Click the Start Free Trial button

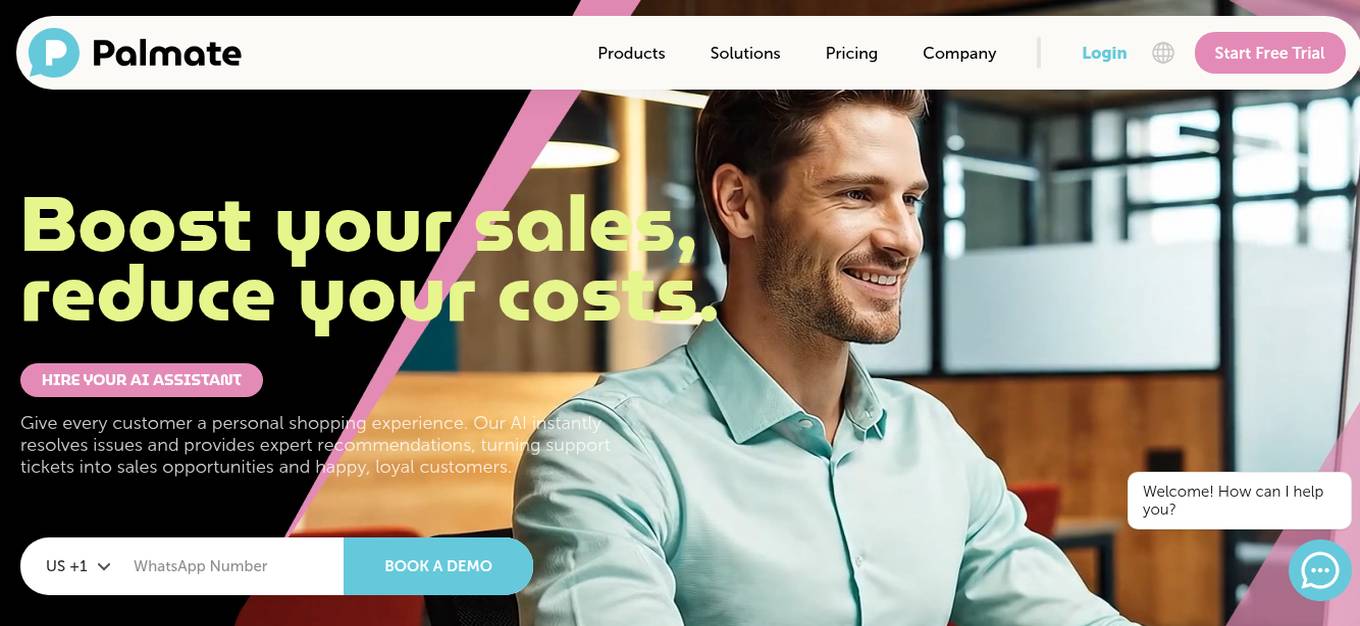[1270, 53]
